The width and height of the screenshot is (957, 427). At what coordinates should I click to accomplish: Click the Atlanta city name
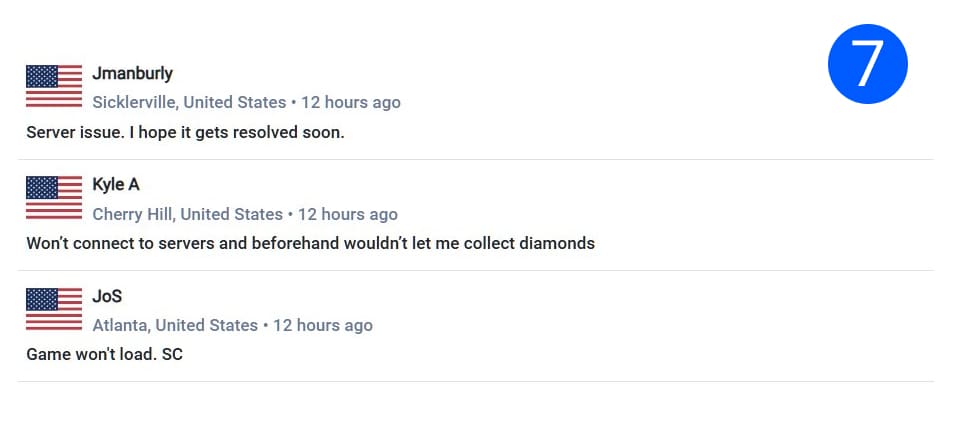[119, 325]
